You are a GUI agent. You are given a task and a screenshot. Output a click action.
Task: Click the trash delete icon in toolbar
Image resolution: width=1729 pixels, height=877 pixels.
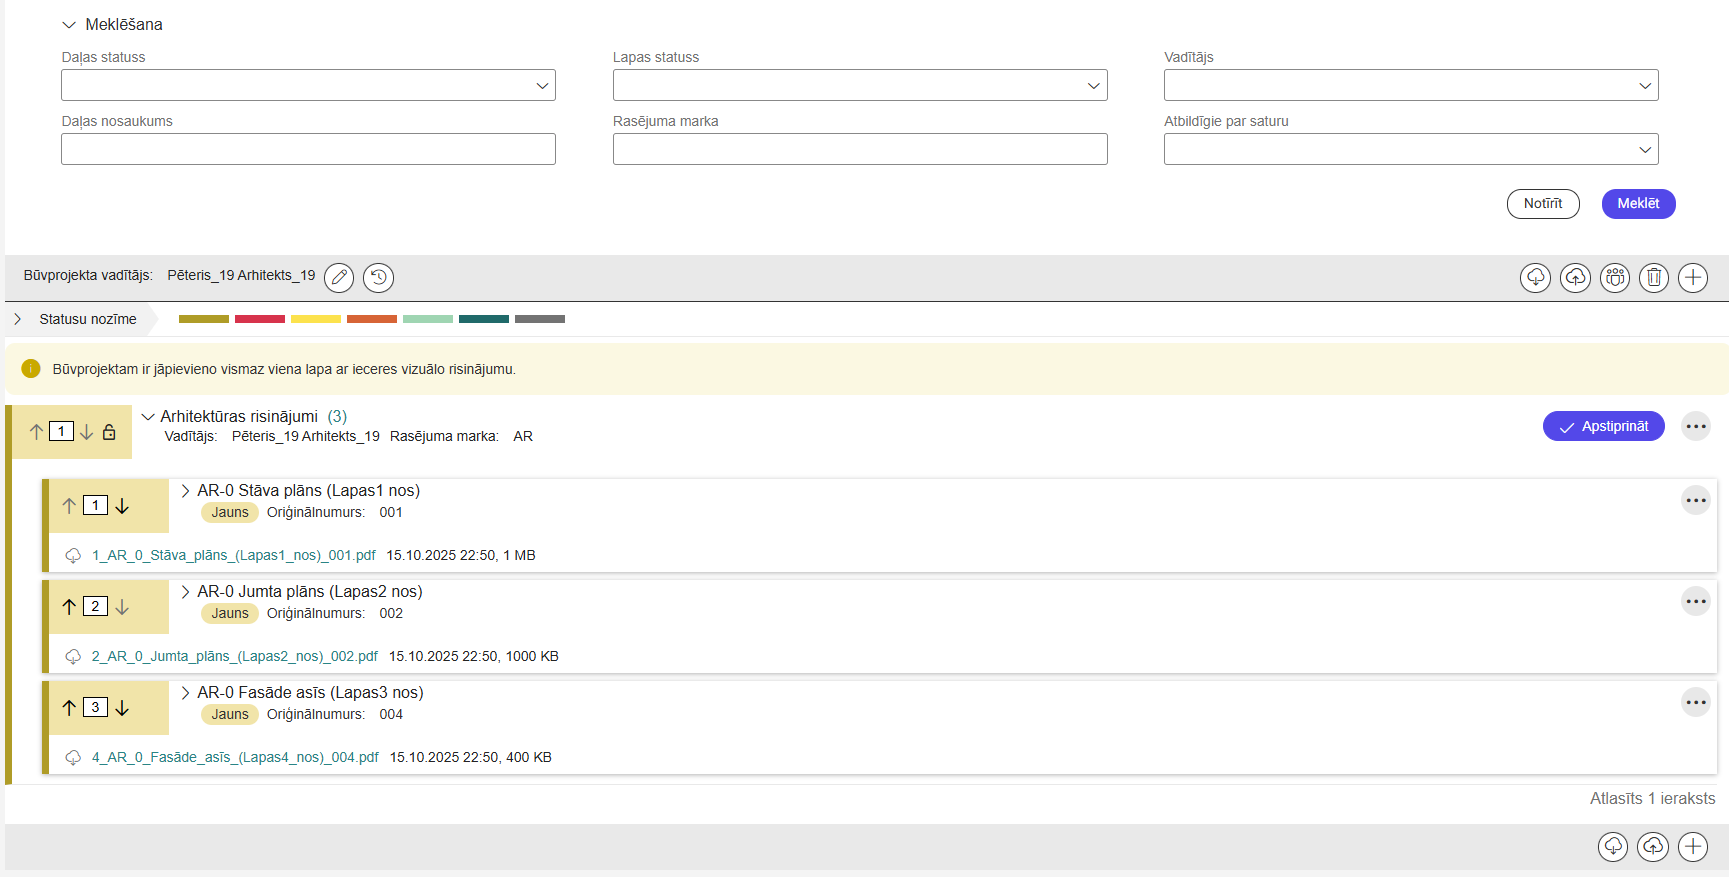1653,277
